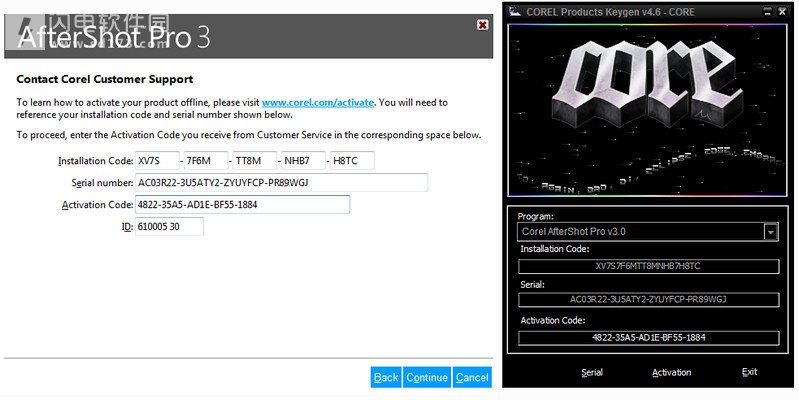Close the COREL Products Keygen window
799x400 pixels.
tap(782, 11)
